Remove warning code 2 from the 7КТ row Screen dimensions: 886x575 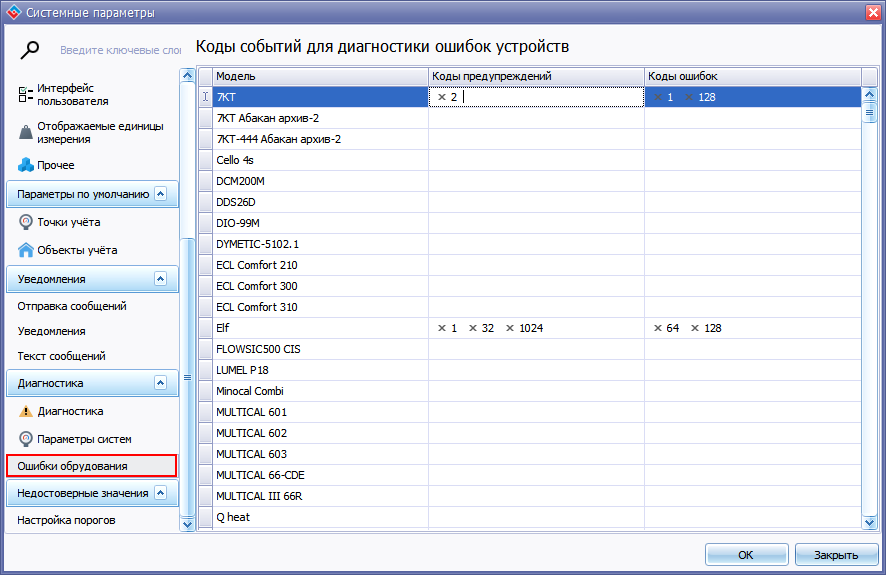[x=442, y=97]
